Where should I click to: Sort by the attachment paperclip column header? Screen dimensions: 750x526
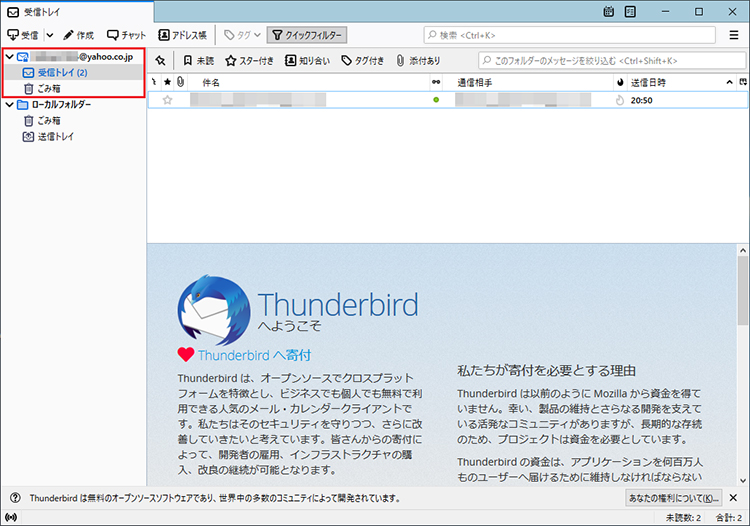(x=180, y=82)
